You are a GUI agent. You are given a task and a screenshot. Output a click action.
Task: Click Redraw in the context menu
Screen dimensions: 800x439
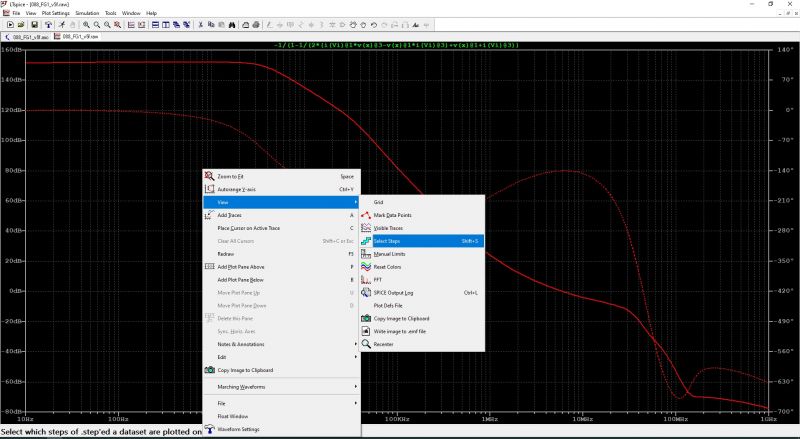tap(226, 254)
